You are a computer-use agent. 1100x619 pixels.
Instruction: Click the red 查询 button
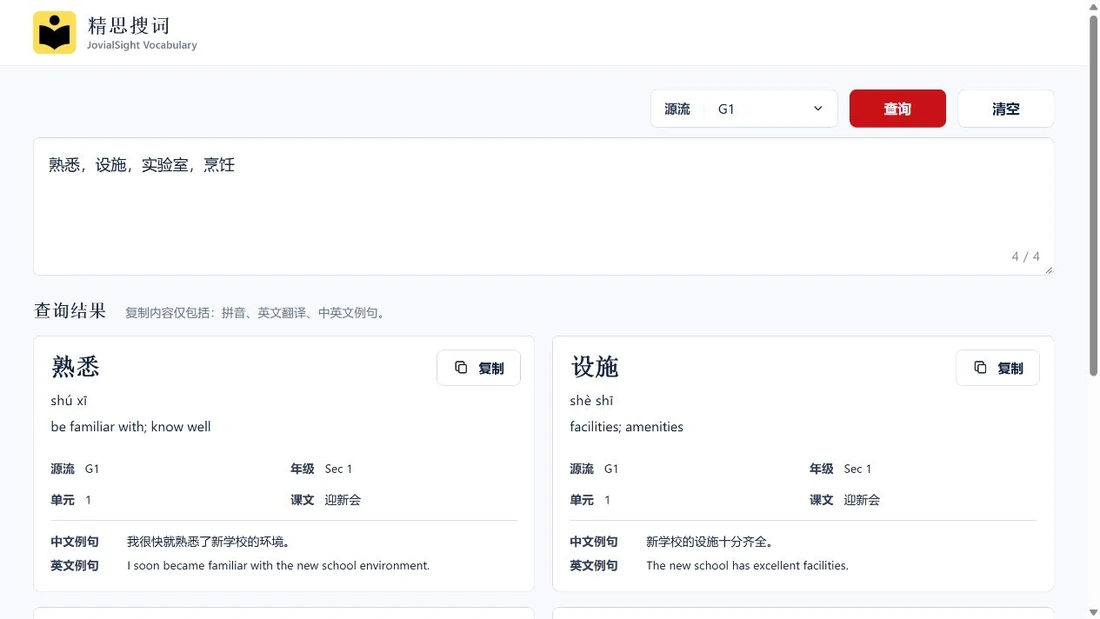[x=897, y=109]
